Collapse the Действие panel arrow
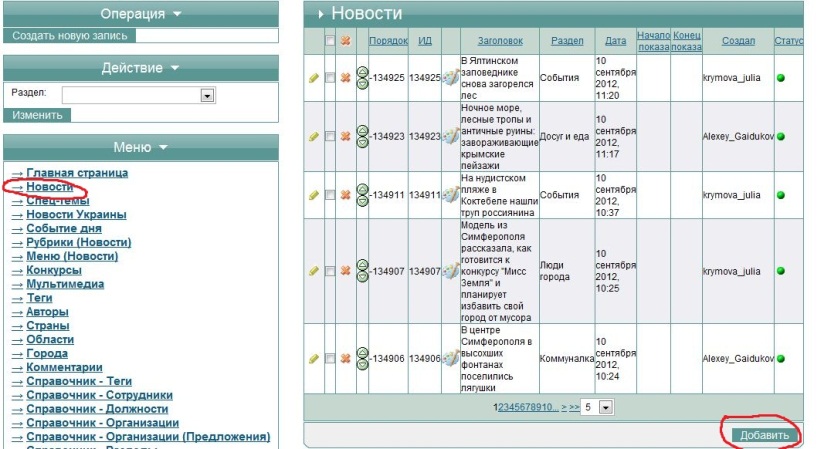The width and height of the screenshot is (824, 449). tap(175, 68)
